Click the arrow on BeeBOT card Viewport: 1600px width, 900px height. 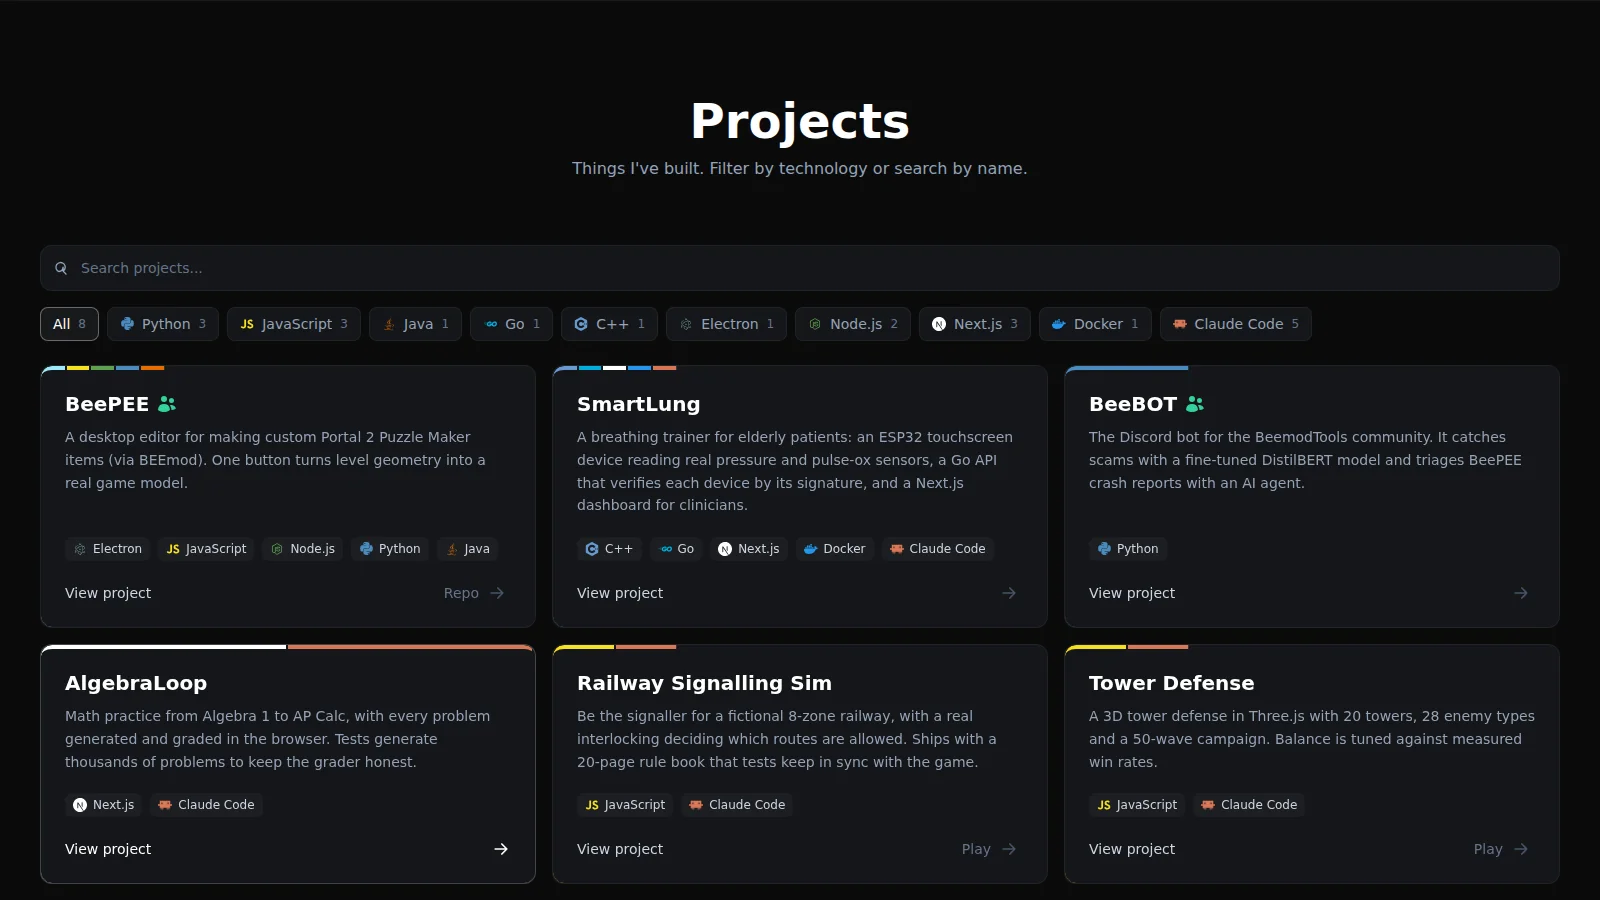coord(1521,593)
